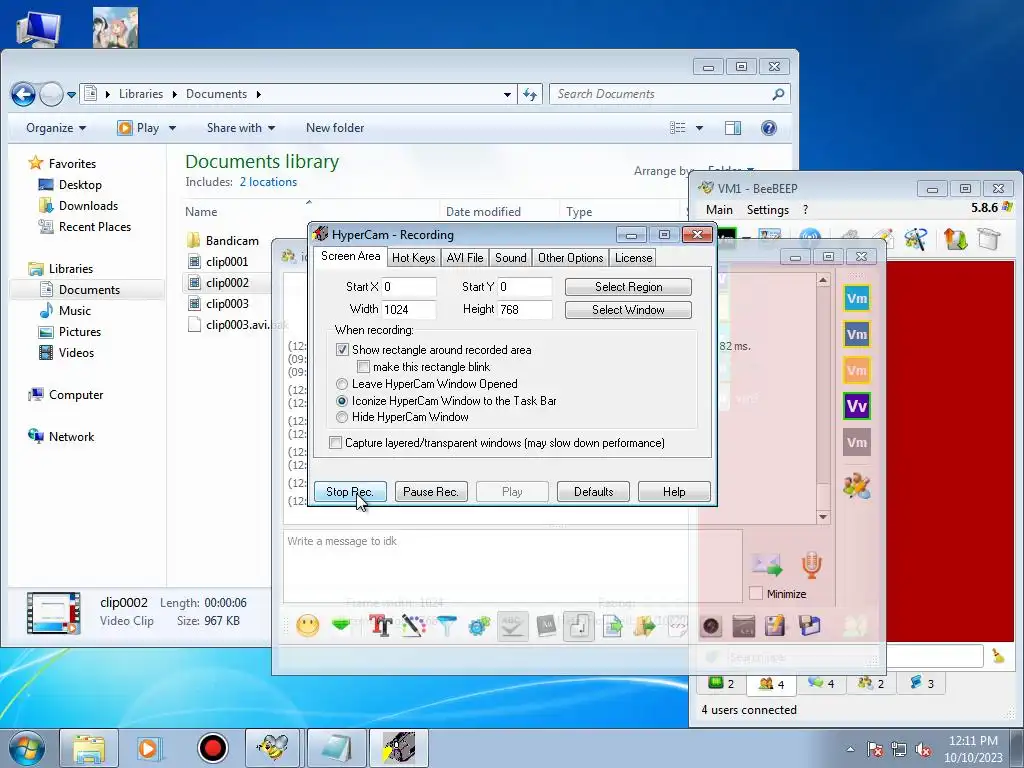The height and width of the screenshot is (768, 1024).
Task: Click the Start X input field
Action: 409,287
